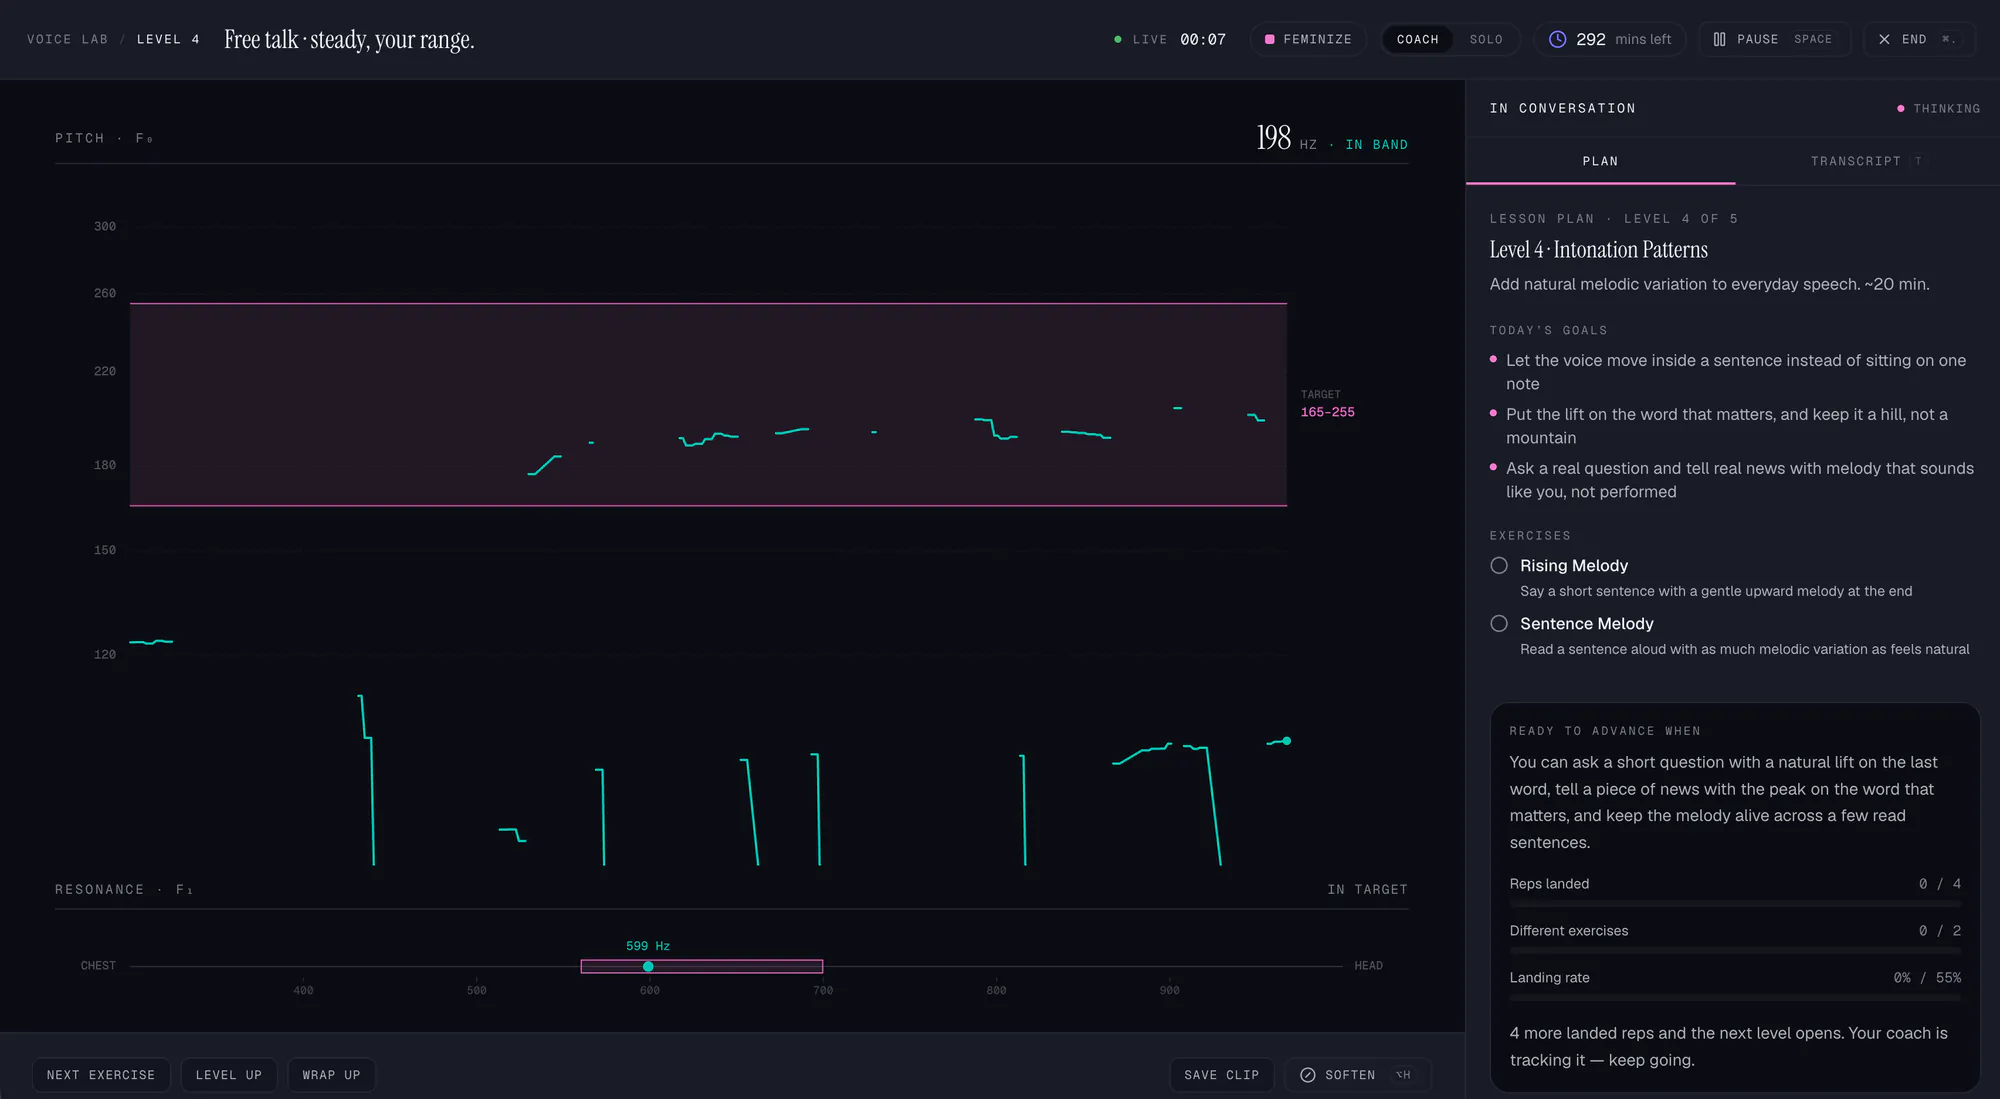This screenshot has width=2000, height=1099.
Task: Click the pink THINKING status dot
Action: coord(1901,108)
